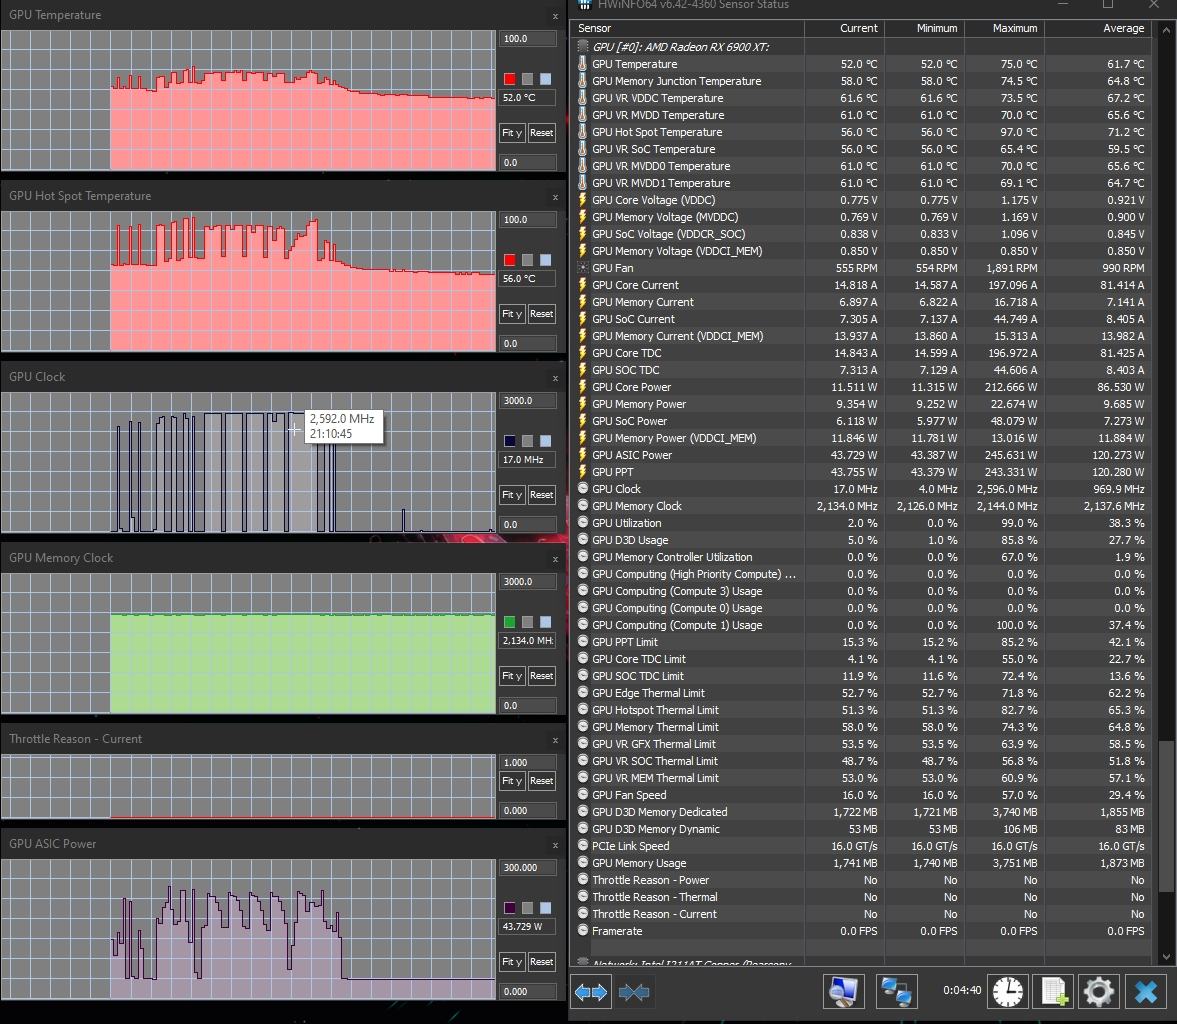Click Fit y in GPU Clock graph
The image size is (1177, 1024).
pos(512,495)
